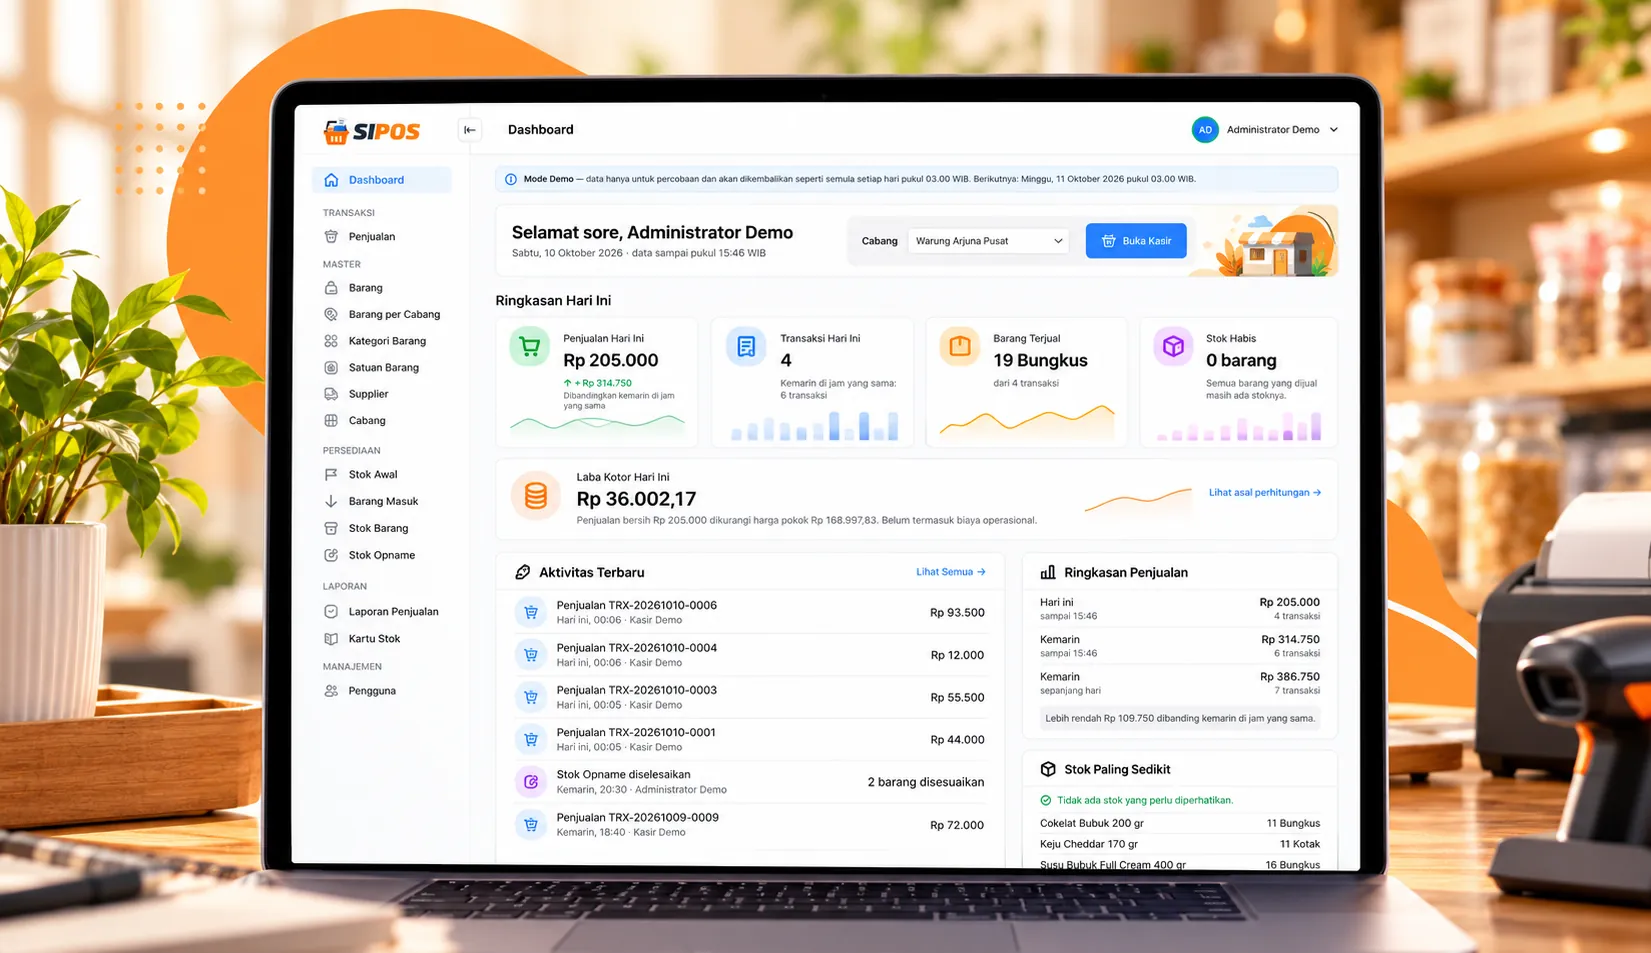Click the Cabang sidebar icon
The image size is (1651, 953).
(x=331, y=421)
